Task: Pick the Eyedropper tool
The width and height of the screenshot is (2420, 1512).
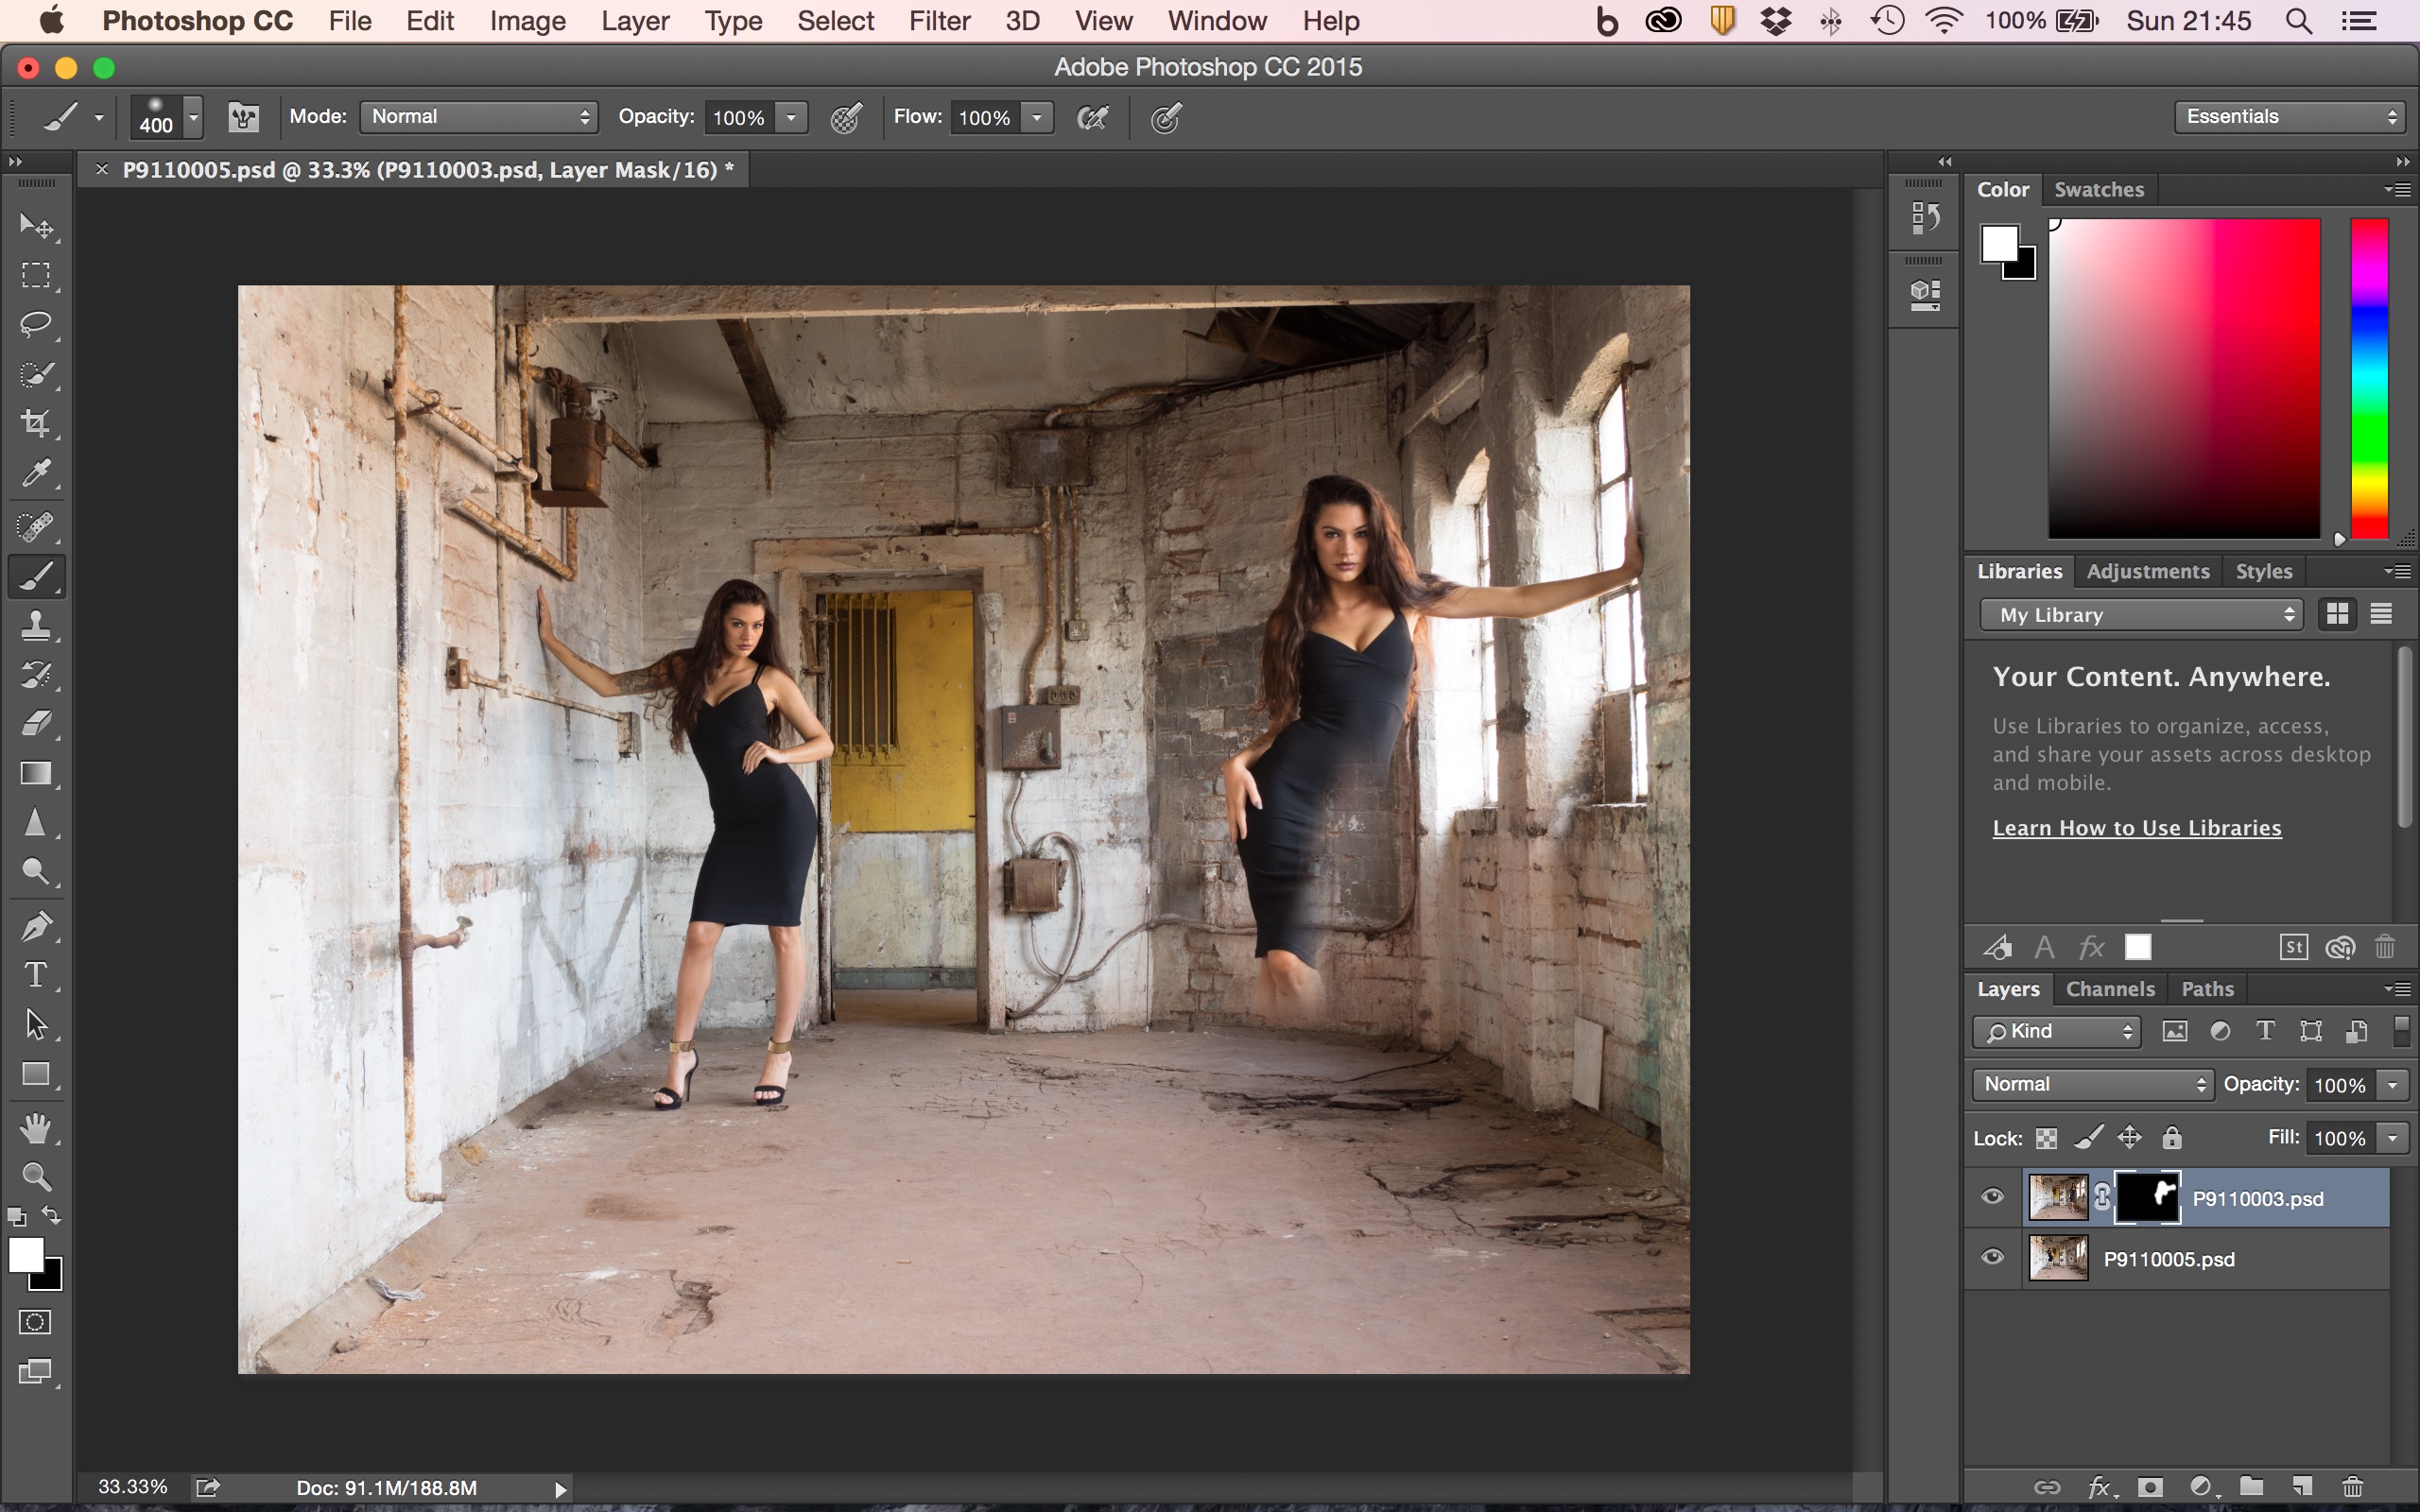Action: click(x=36, y=474)
